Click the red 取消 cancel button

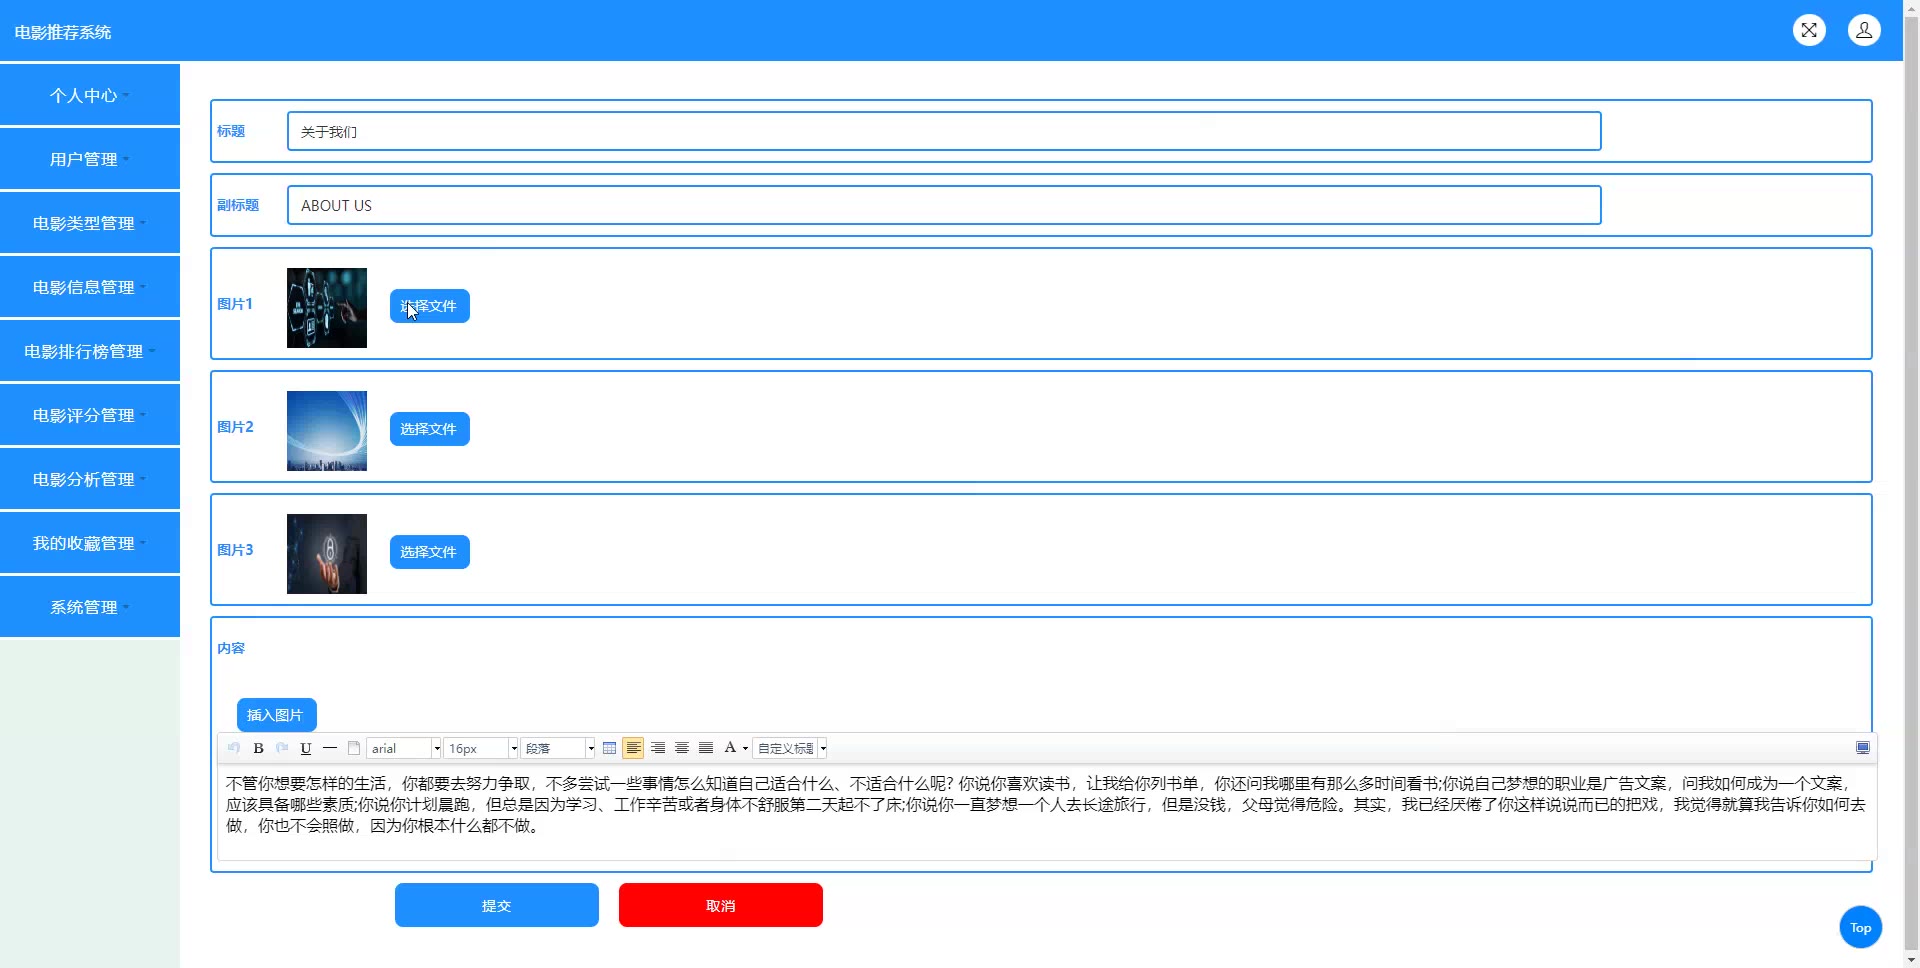(x=720, y=905)
